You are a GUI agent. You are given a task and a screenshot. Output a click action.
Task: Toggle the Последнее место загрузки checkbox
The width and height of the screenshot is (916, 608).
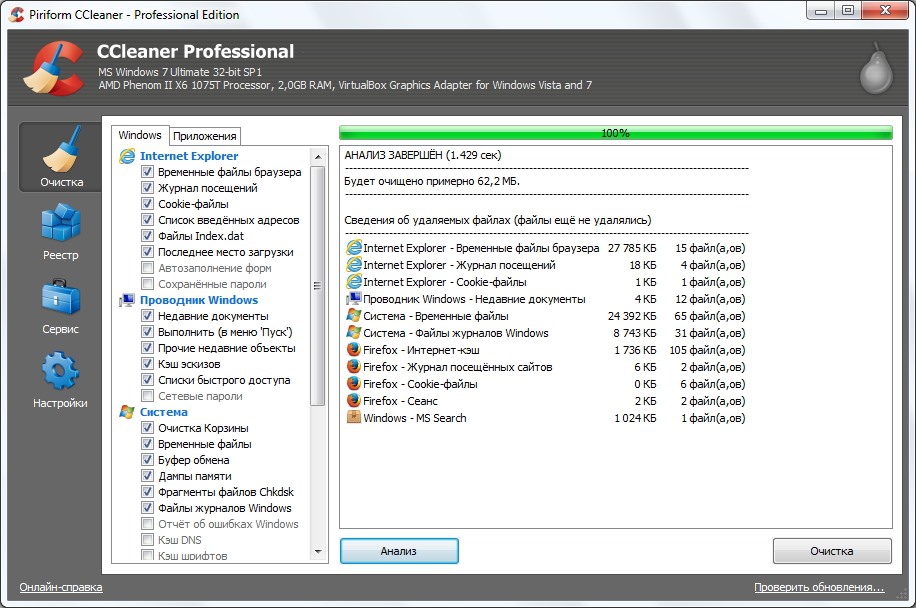[x=148, y=252]
